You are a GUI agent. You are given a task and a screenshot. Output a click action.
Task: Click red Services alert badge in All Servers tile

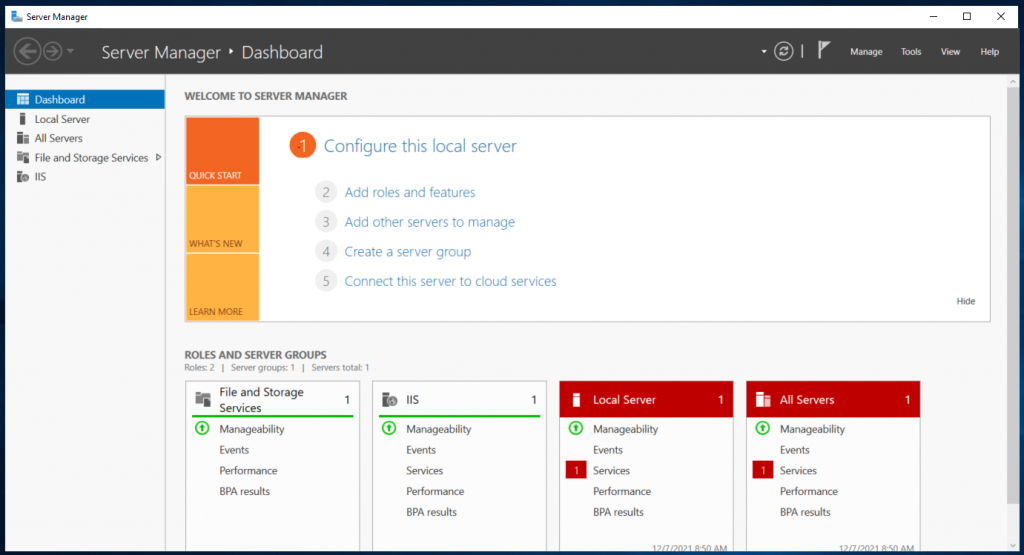click(763, 470)
